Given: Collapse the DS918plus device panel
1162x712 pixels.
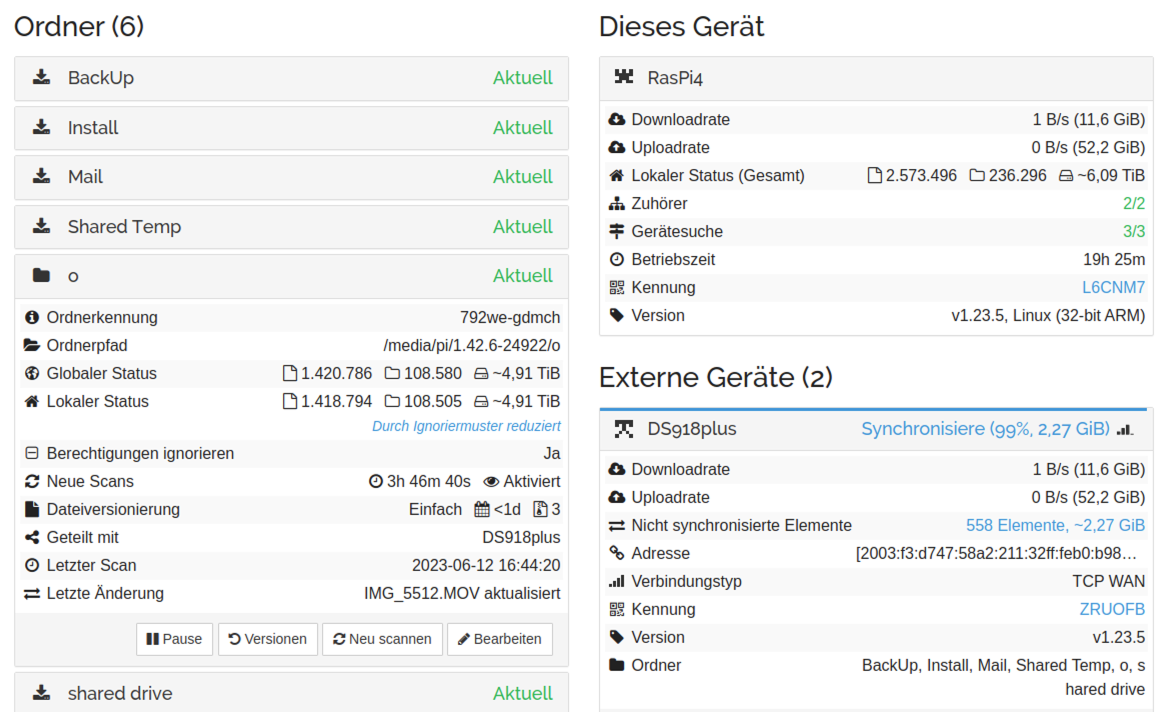Looking at the screenshot, I should [x=876, y=429].
